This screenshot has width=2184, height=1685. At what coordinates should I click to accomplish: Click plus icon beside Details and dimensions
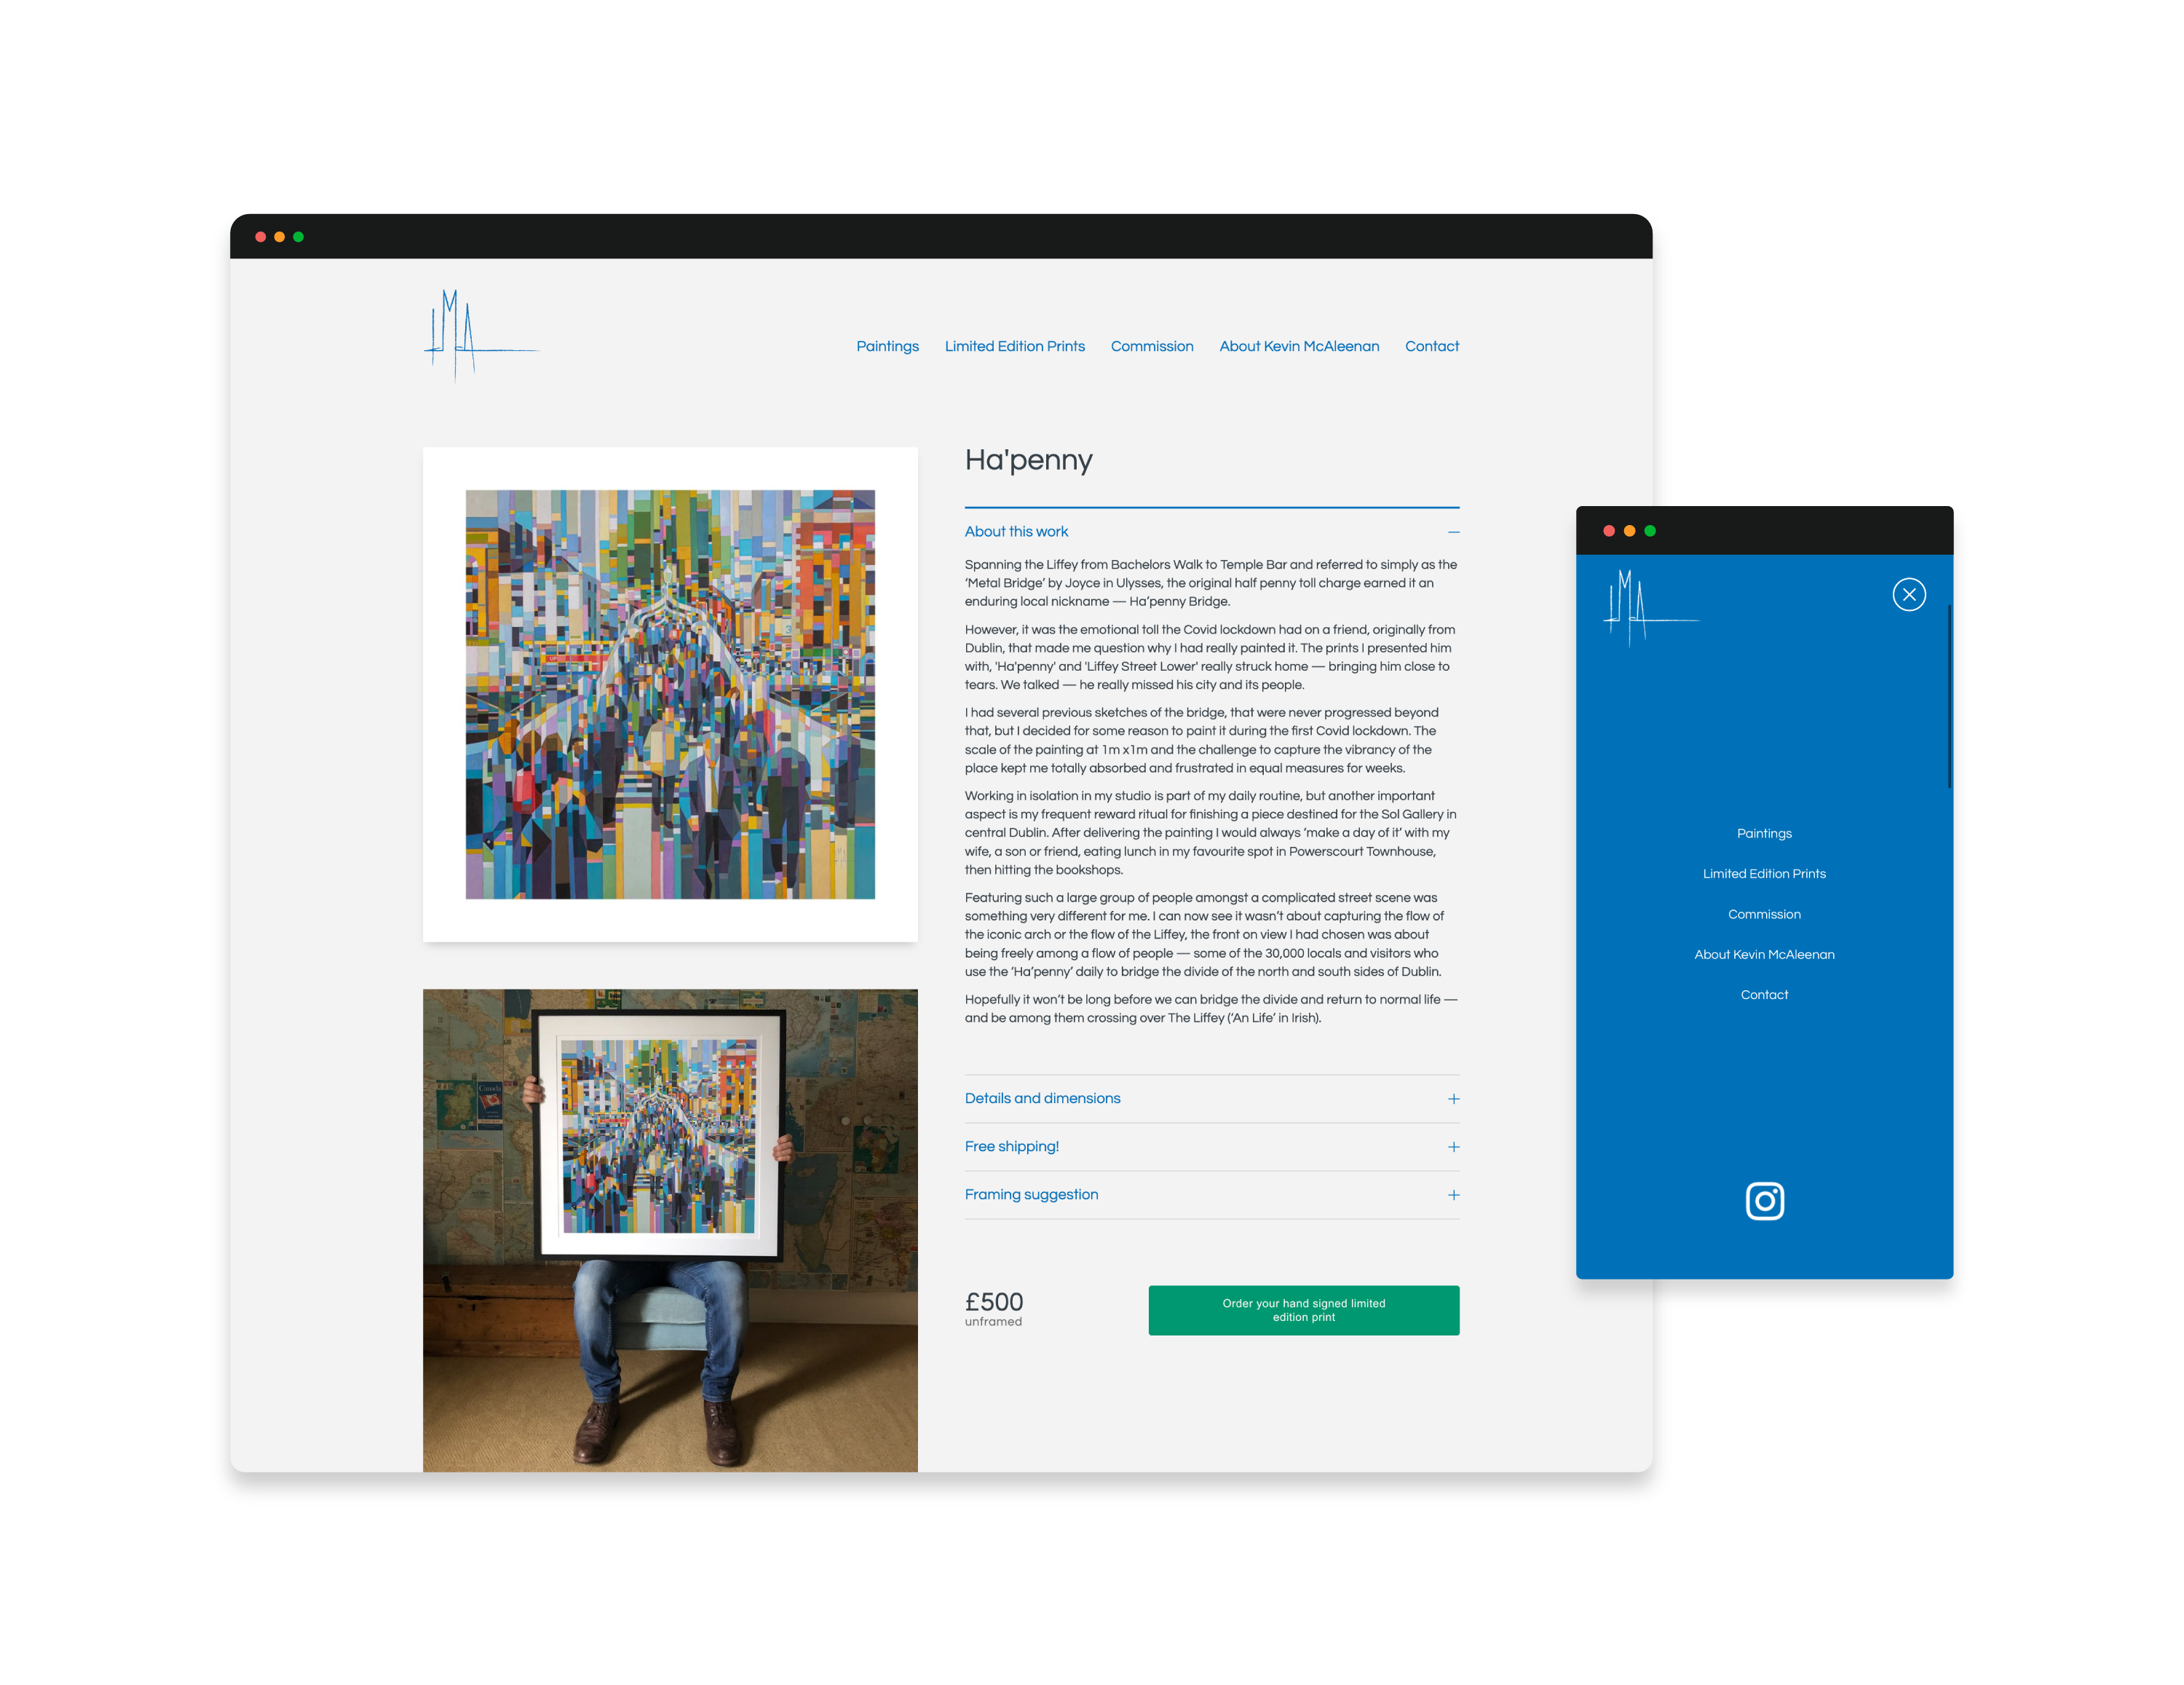coord(1453,1099)
